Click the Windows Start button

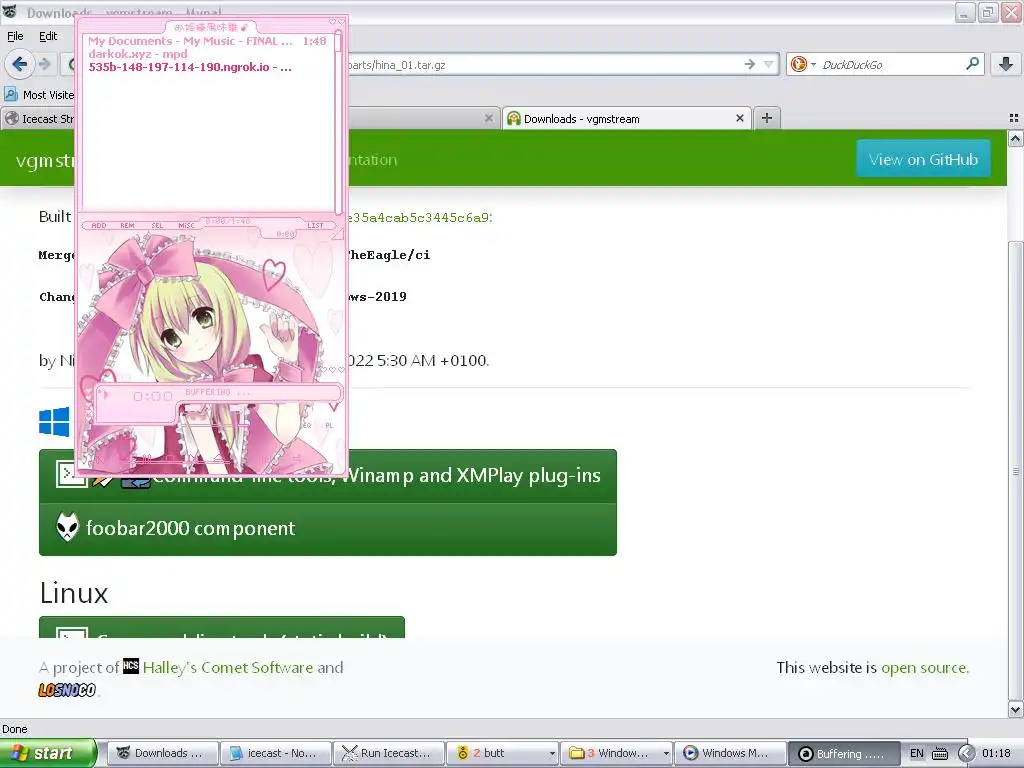[48, 753]
